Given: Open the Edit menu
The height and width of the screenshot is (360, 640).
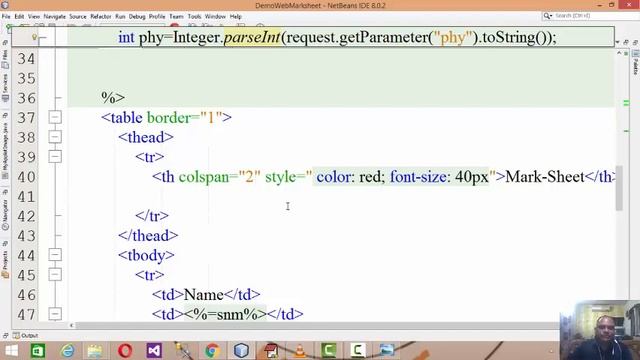Looking at the screenshot, I should [x=19, y=16].
